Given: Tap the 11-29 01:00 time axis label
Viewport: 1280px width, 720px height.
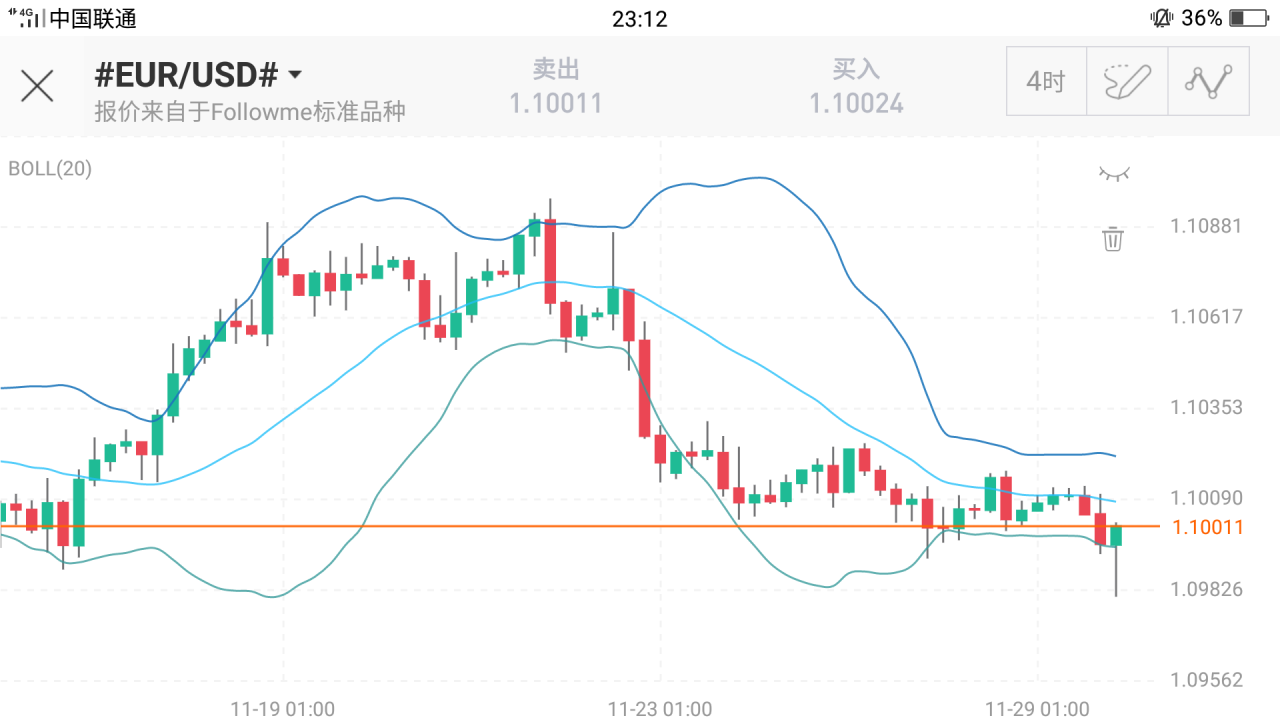Looking at the screenshot, I should 1037,709.
